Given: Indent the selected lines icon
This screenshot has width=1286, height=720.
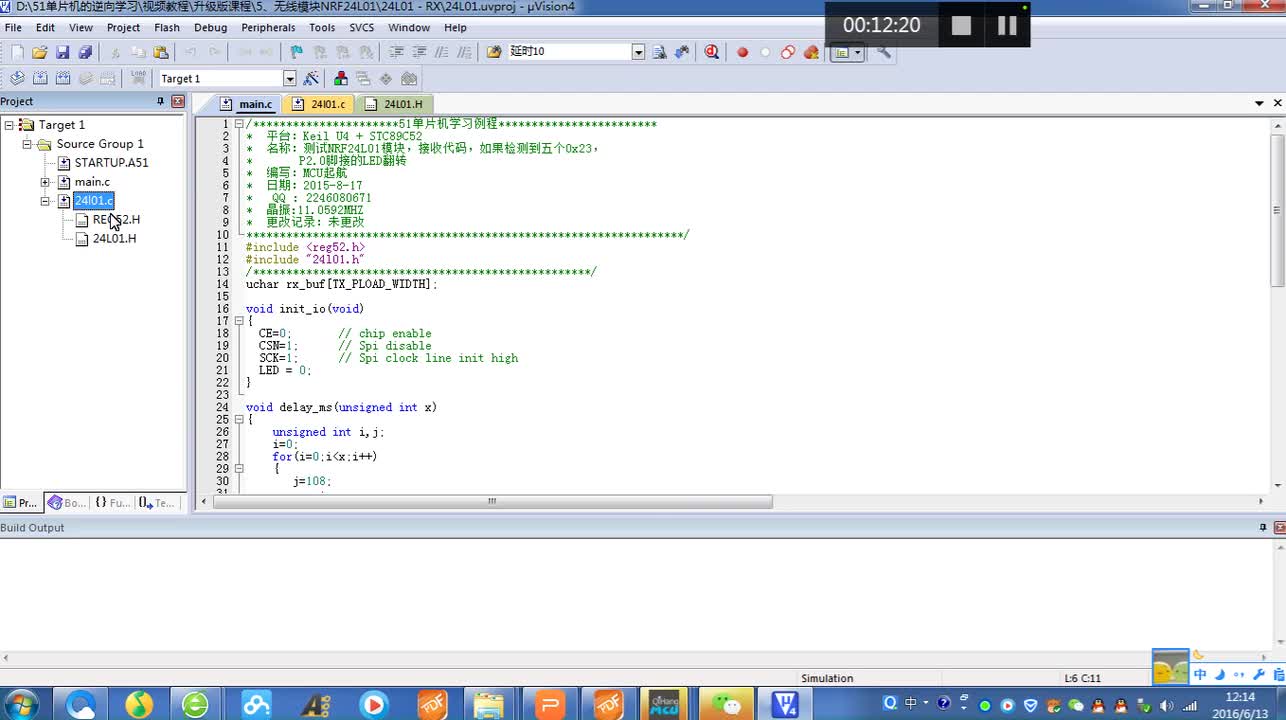Looking at the screenshot, I should click(397, 52).
